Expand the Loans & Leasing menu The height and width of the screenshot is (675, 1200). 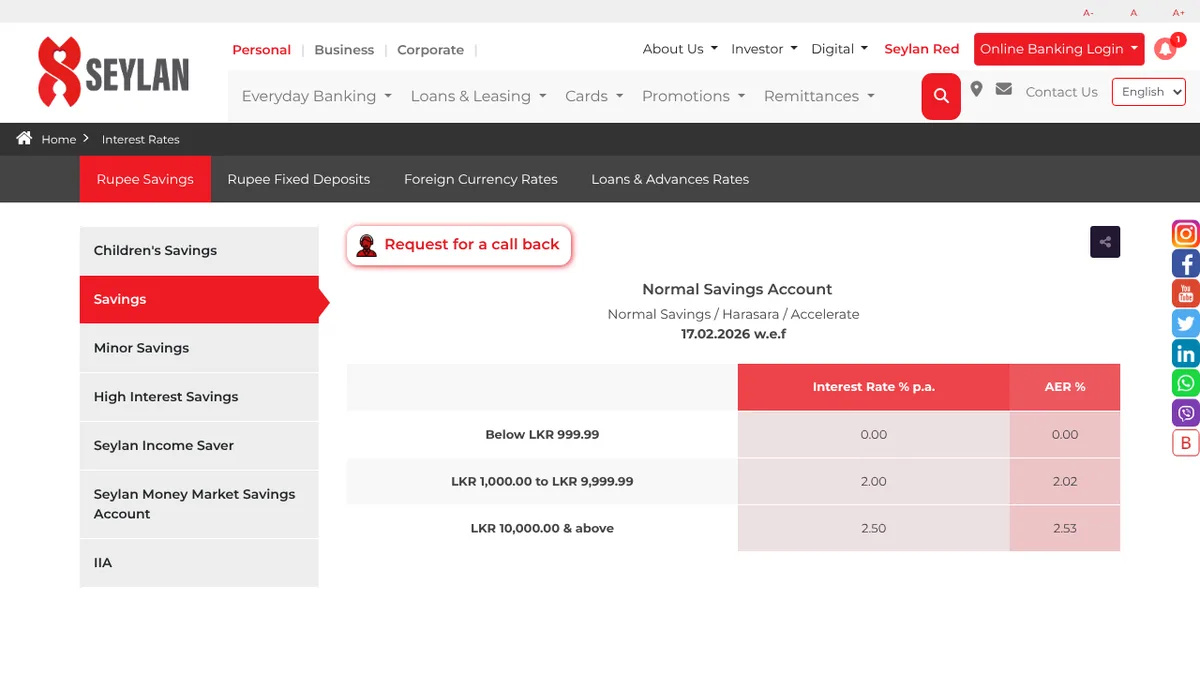click(x=478, y=96)
